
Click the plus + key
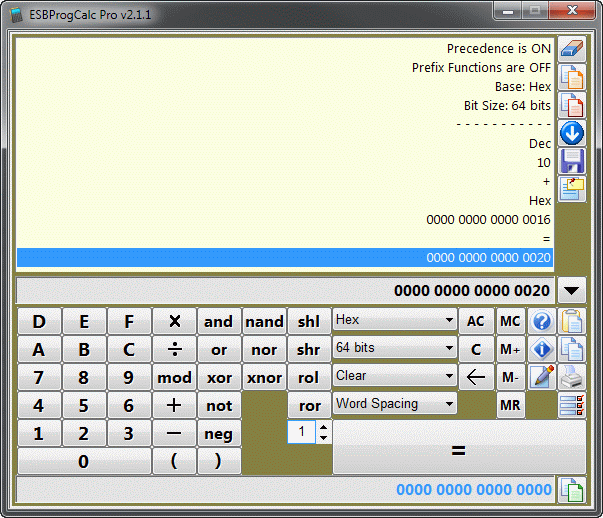(x=174, y=405)
